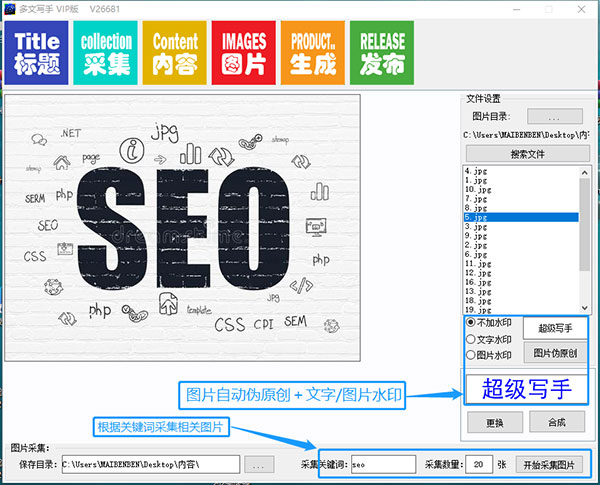Open the IMAGES 图片 module tile
This screenshot has height=485, width=600.
244,53
